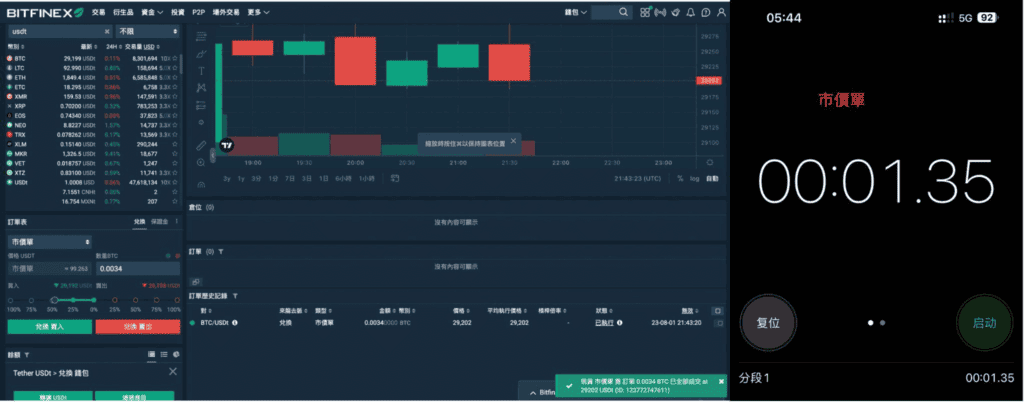Open the apps grid icon in header
Image resolution: width=1024 pixels, height=402 pixels.
coord(645,12)
